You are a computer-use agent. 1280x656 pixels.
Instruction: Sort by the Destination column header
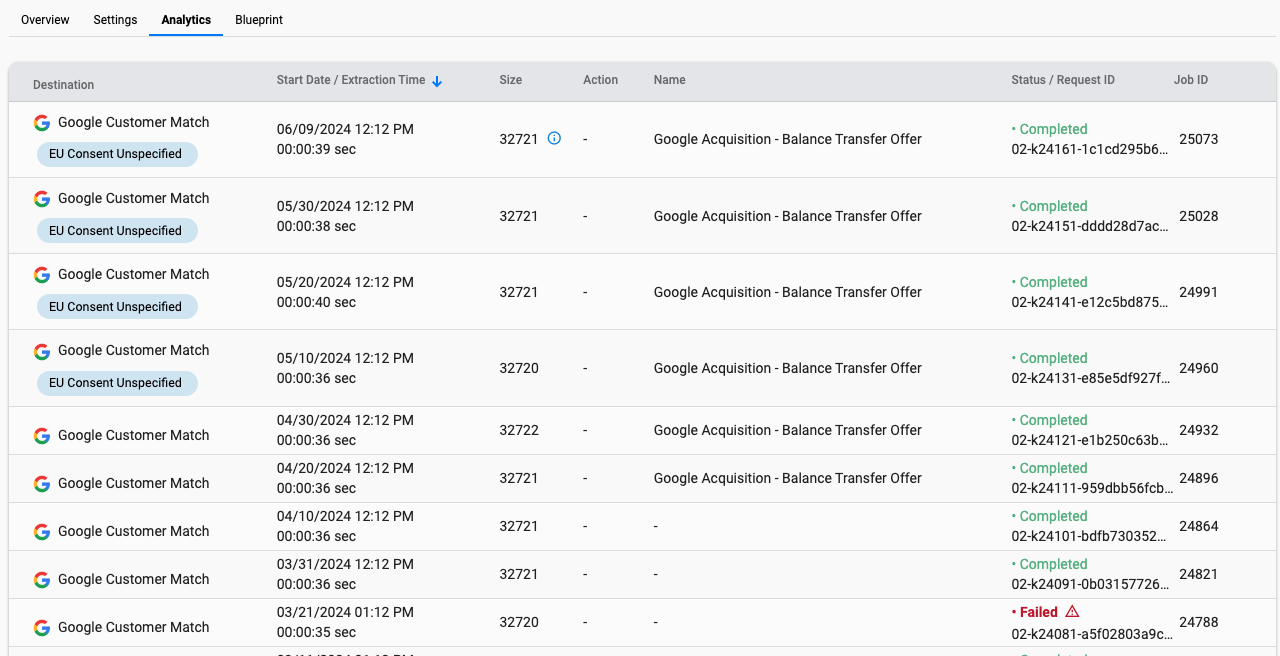tap(63, 85)
